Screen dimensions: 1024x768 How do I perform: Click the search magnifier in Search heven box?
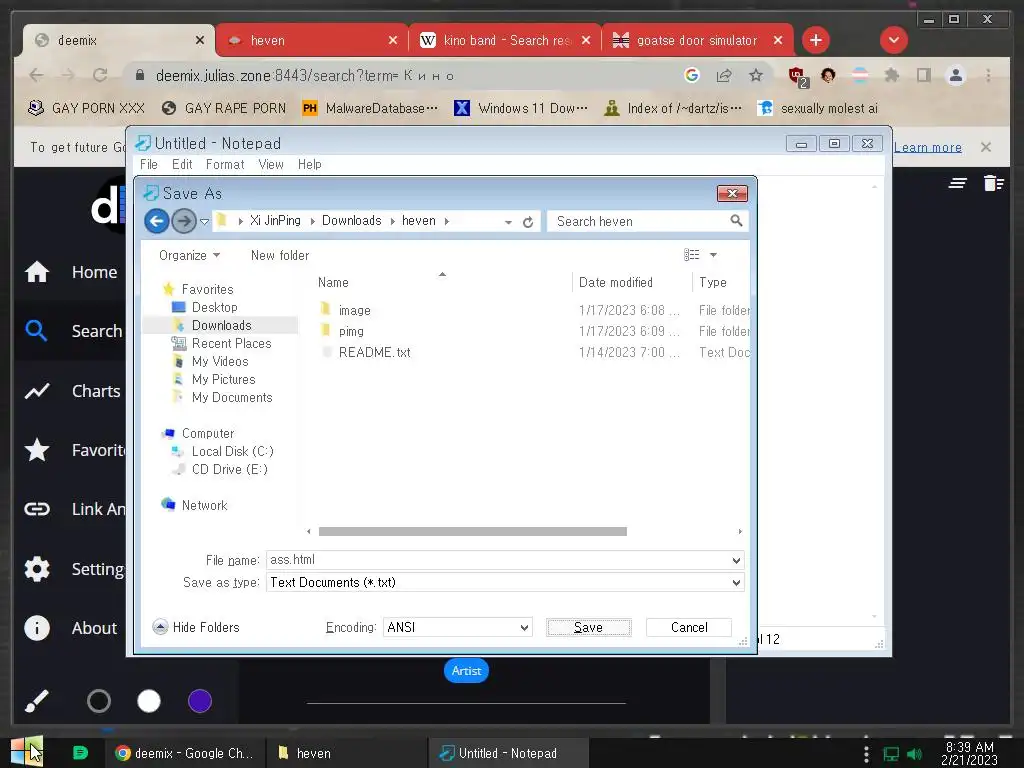click(x=736, y=221)
